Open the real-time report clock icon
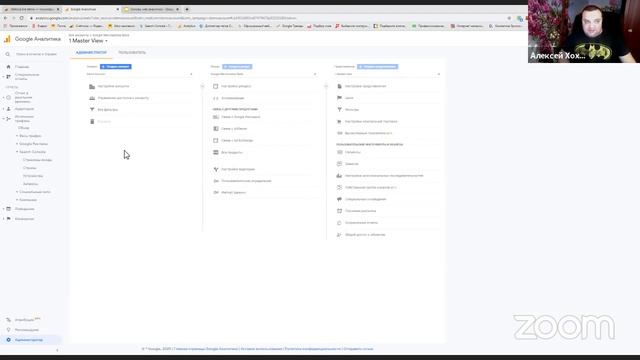 click(8, 98)
